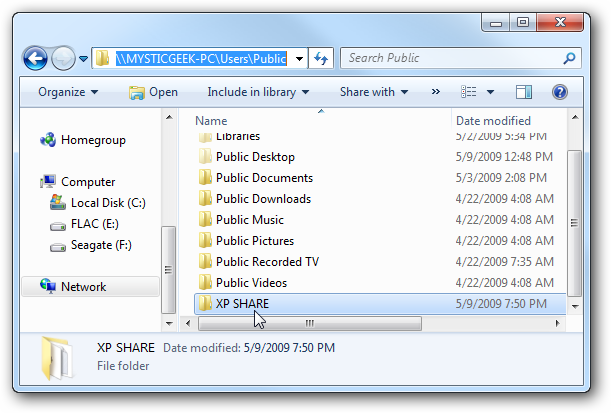This screenshot has height=413, width=611.
Task: Click the Back navigation arrow
Action: click(x=35, y=58)
